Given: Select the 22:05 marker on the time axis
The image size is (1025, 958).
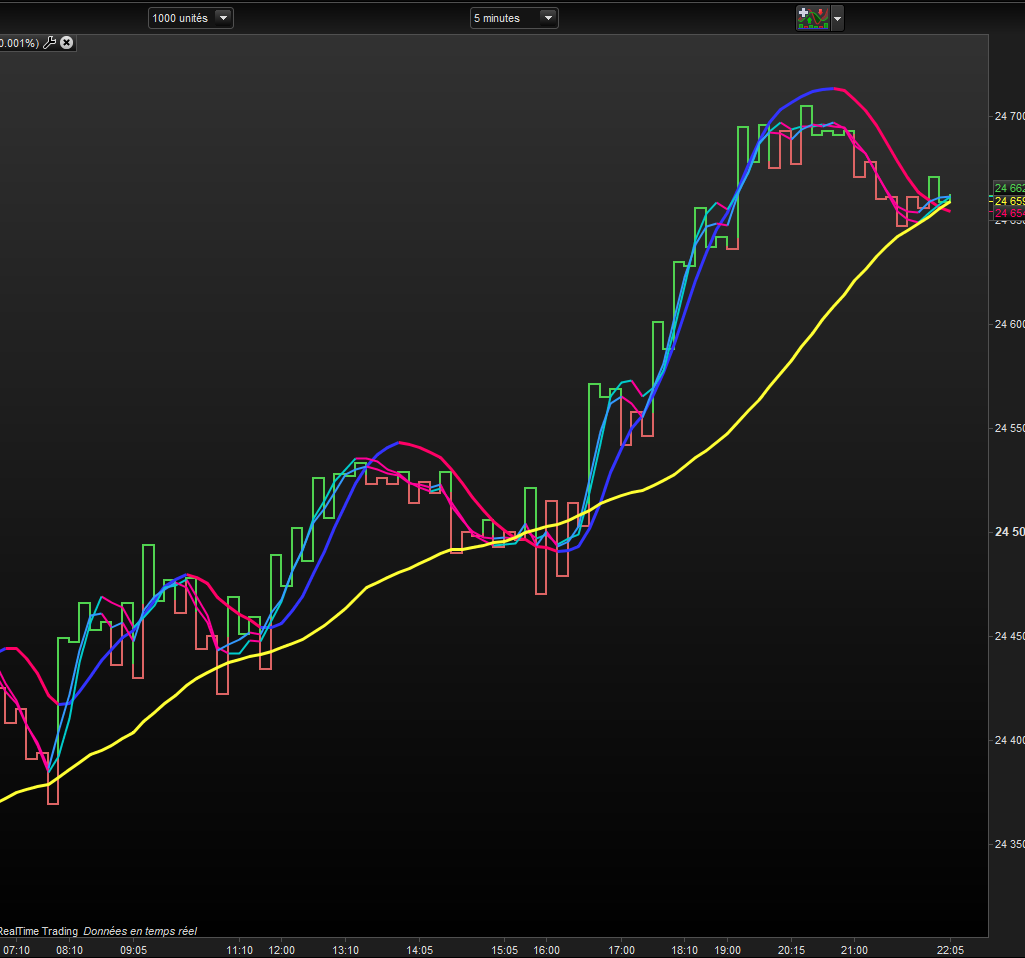Looking at the screenshot, I should [950, 950].
